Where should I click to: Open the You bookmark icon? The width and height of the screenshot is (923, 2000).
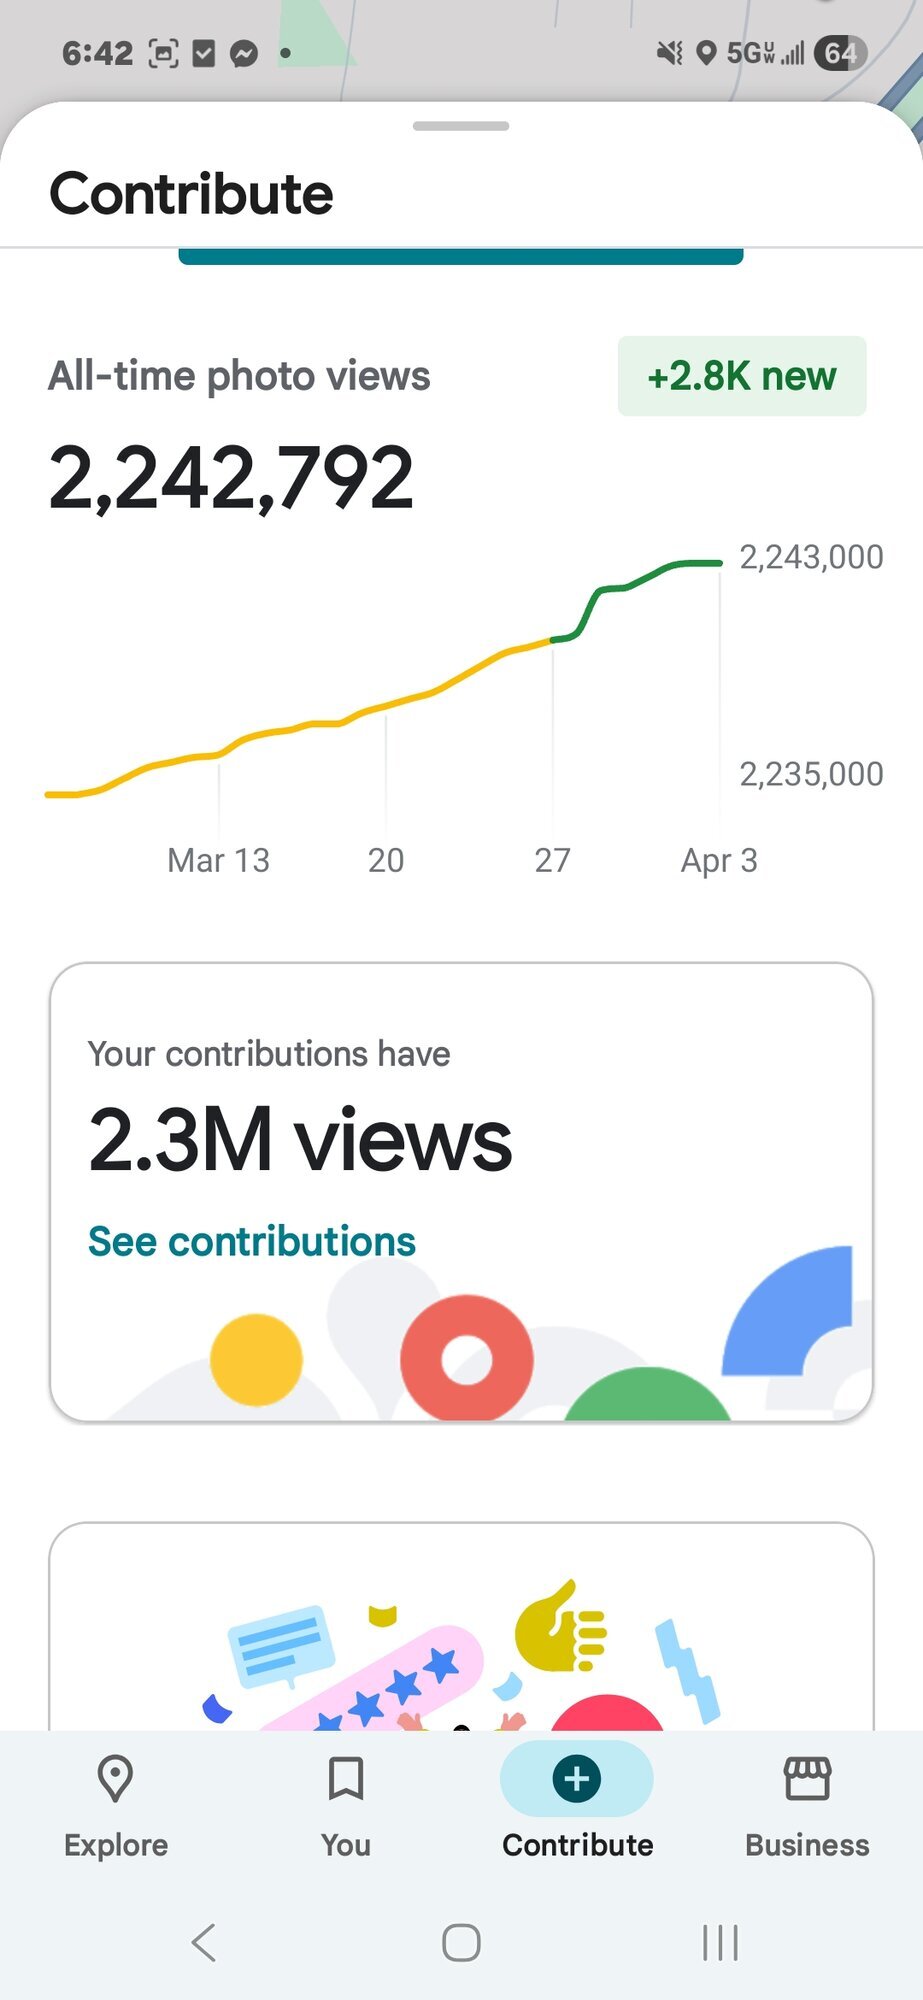click(x=346, y=1778)
